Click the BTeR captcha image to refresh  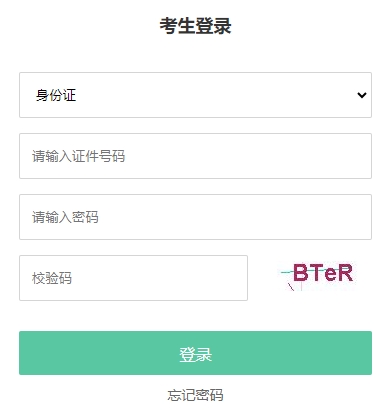click(x=319, y=276)
